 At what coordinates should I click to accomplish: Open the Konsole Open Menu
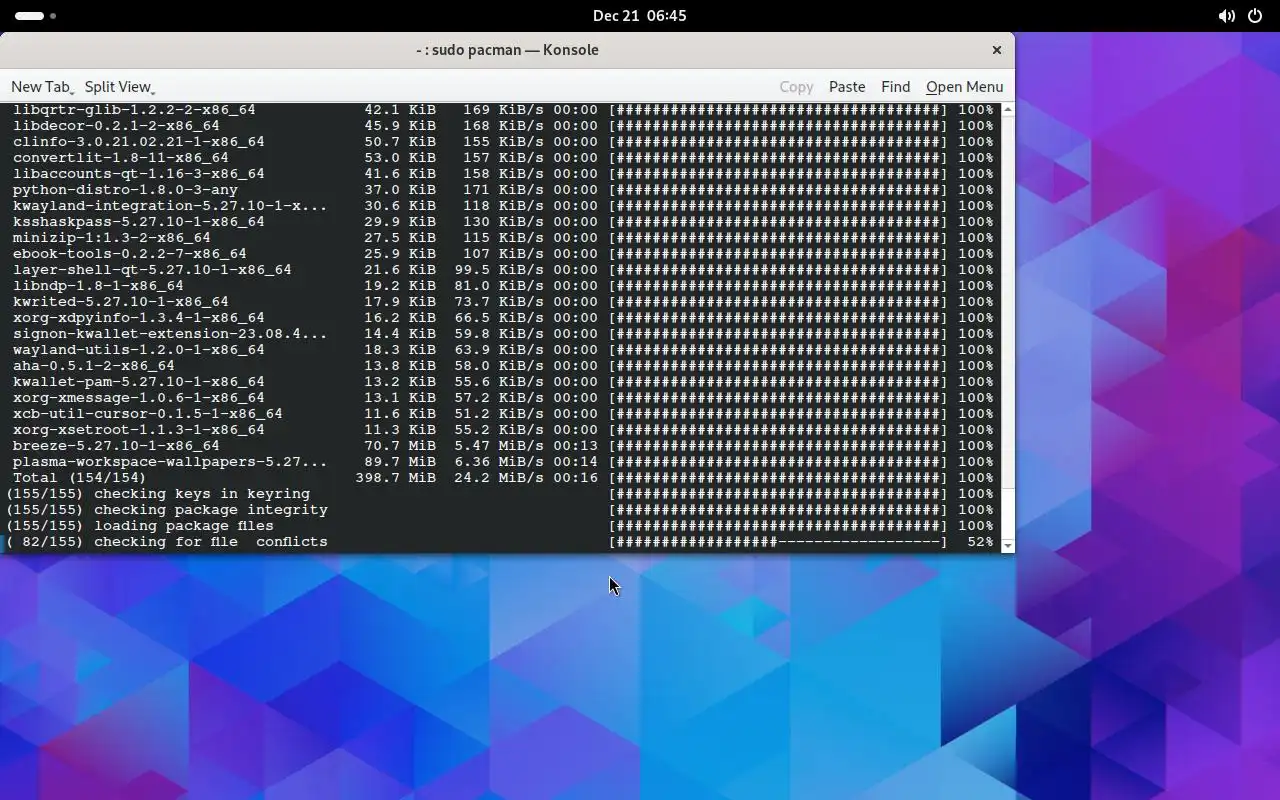(x=964, y=87)
